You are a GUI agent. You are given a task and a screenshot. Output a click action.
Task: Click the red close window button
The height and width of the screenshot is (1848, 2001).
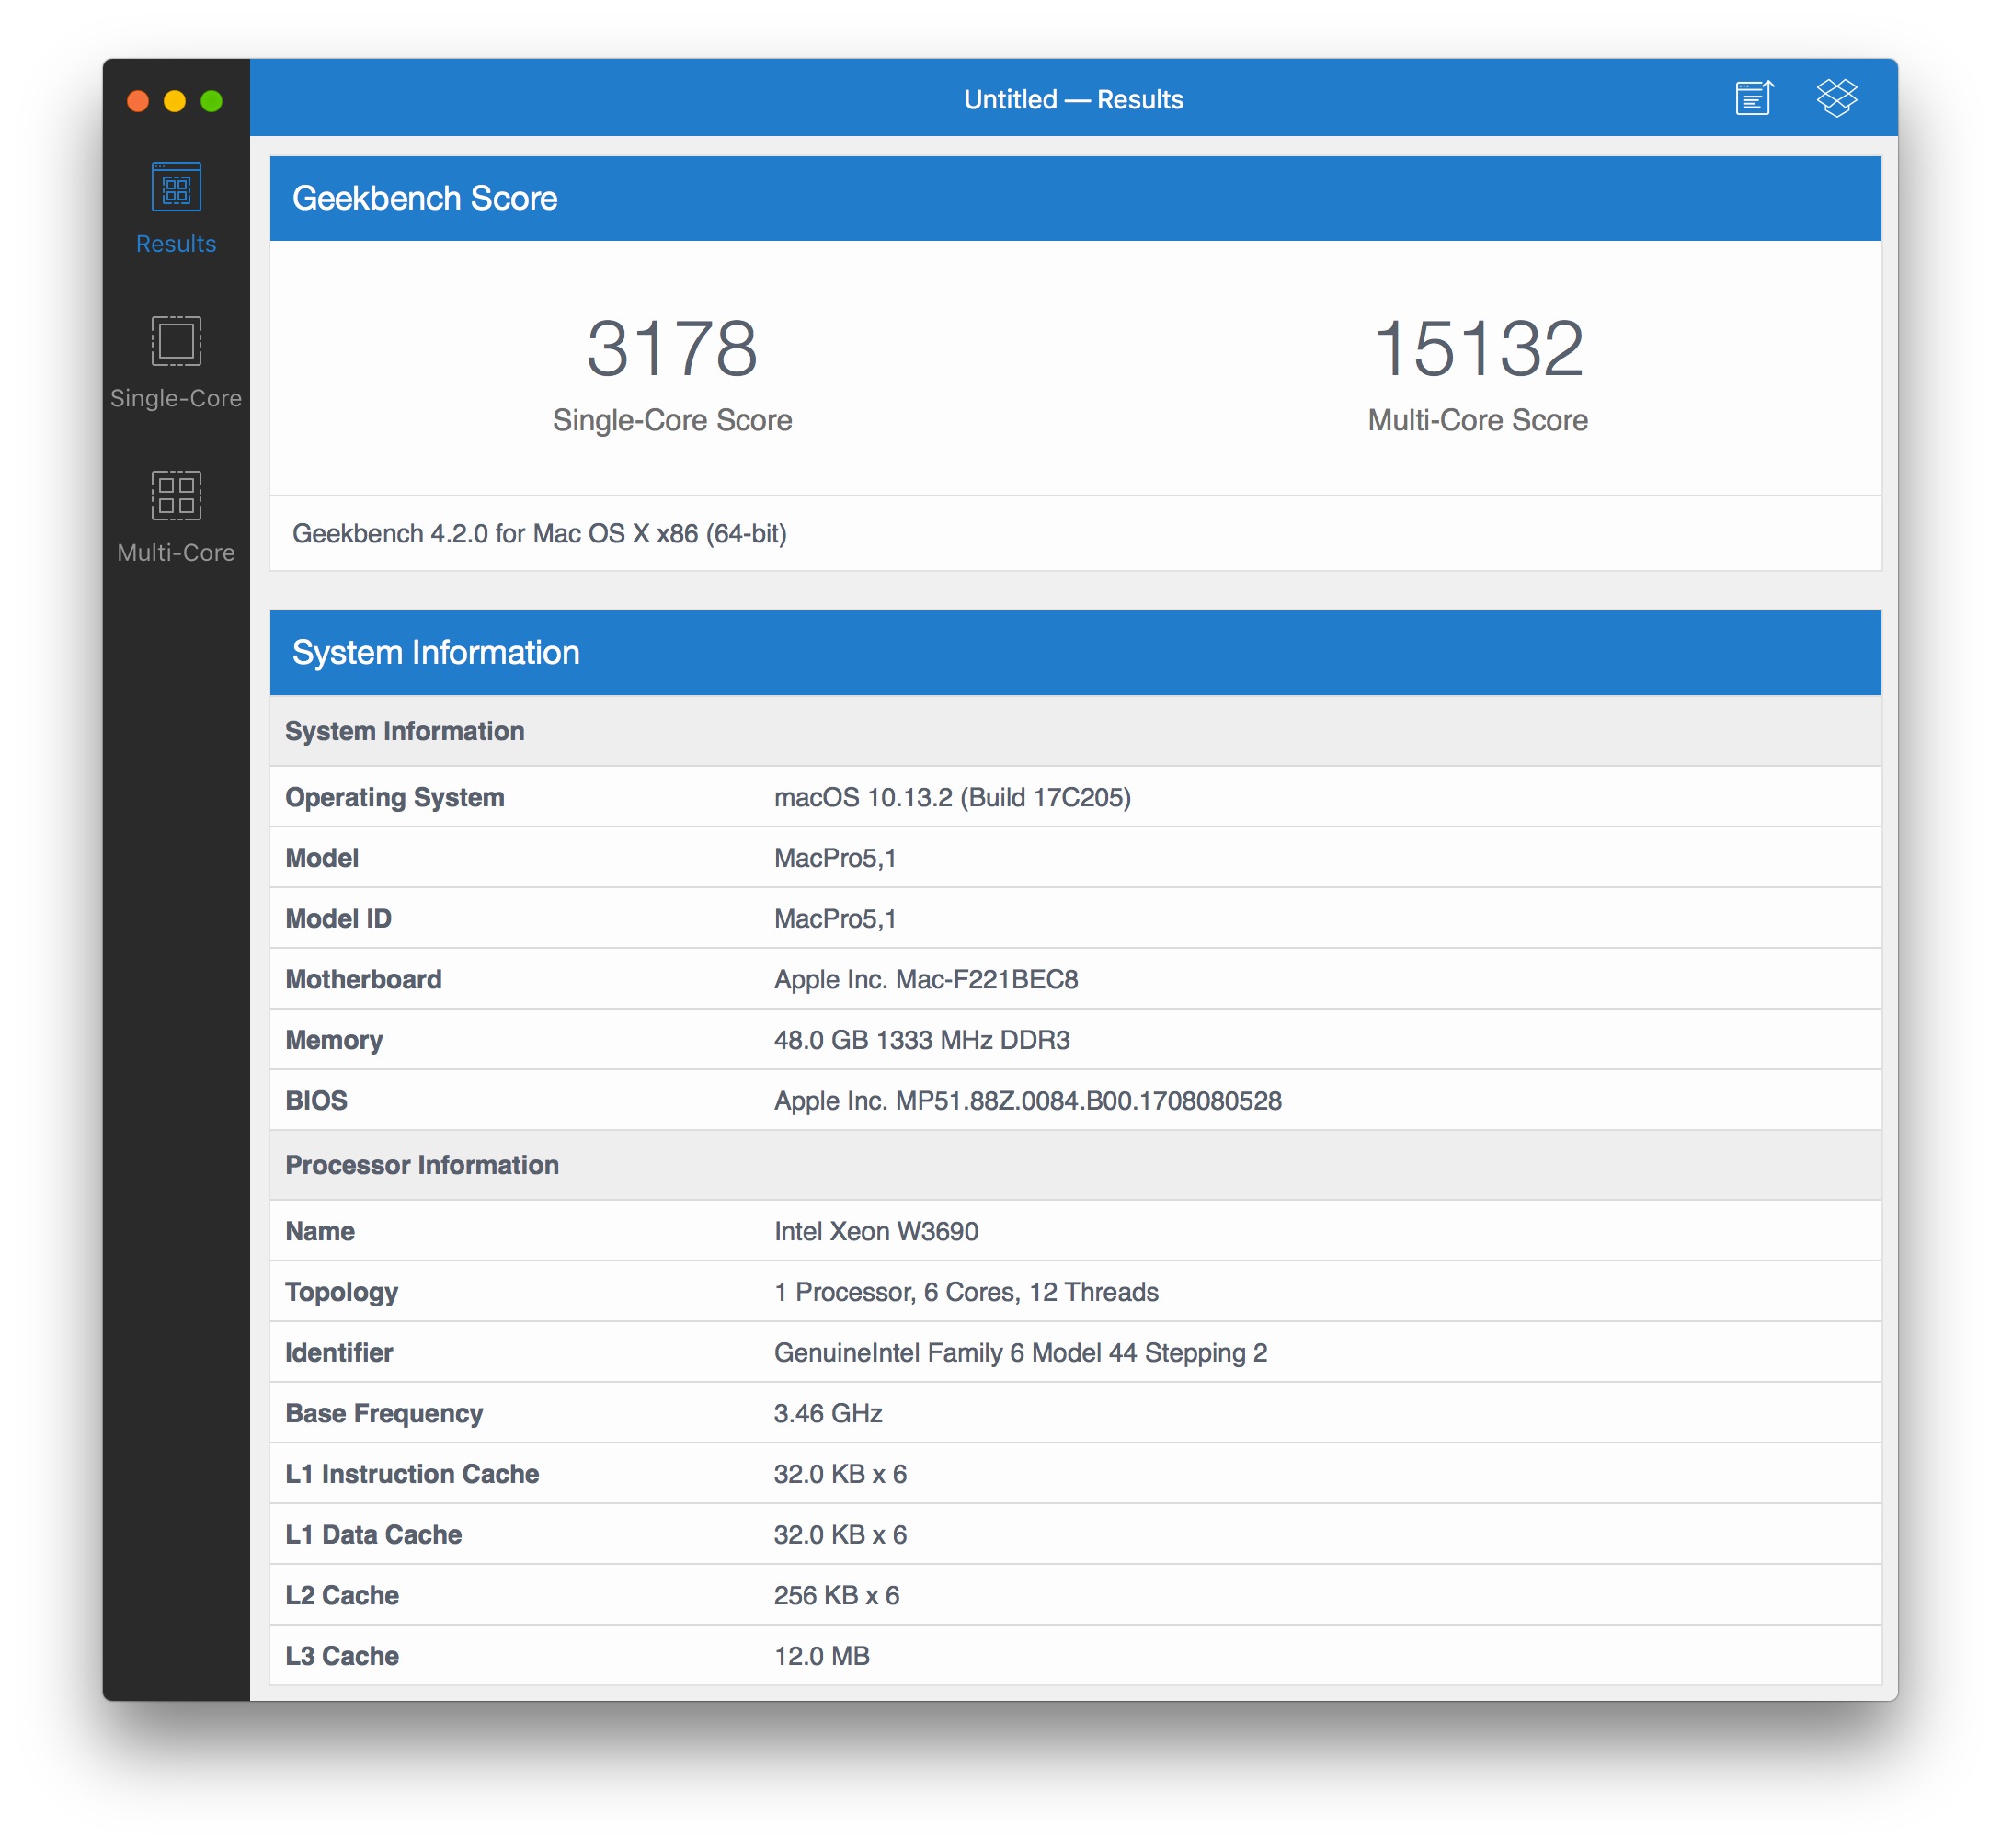pos(138,101)
